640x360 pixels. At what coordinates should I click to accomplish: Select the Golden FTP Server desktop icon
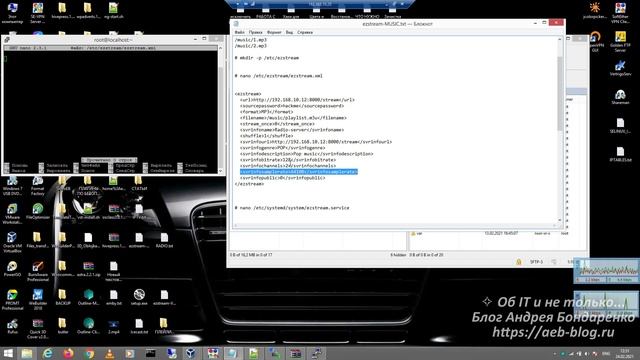pos(620,41)
